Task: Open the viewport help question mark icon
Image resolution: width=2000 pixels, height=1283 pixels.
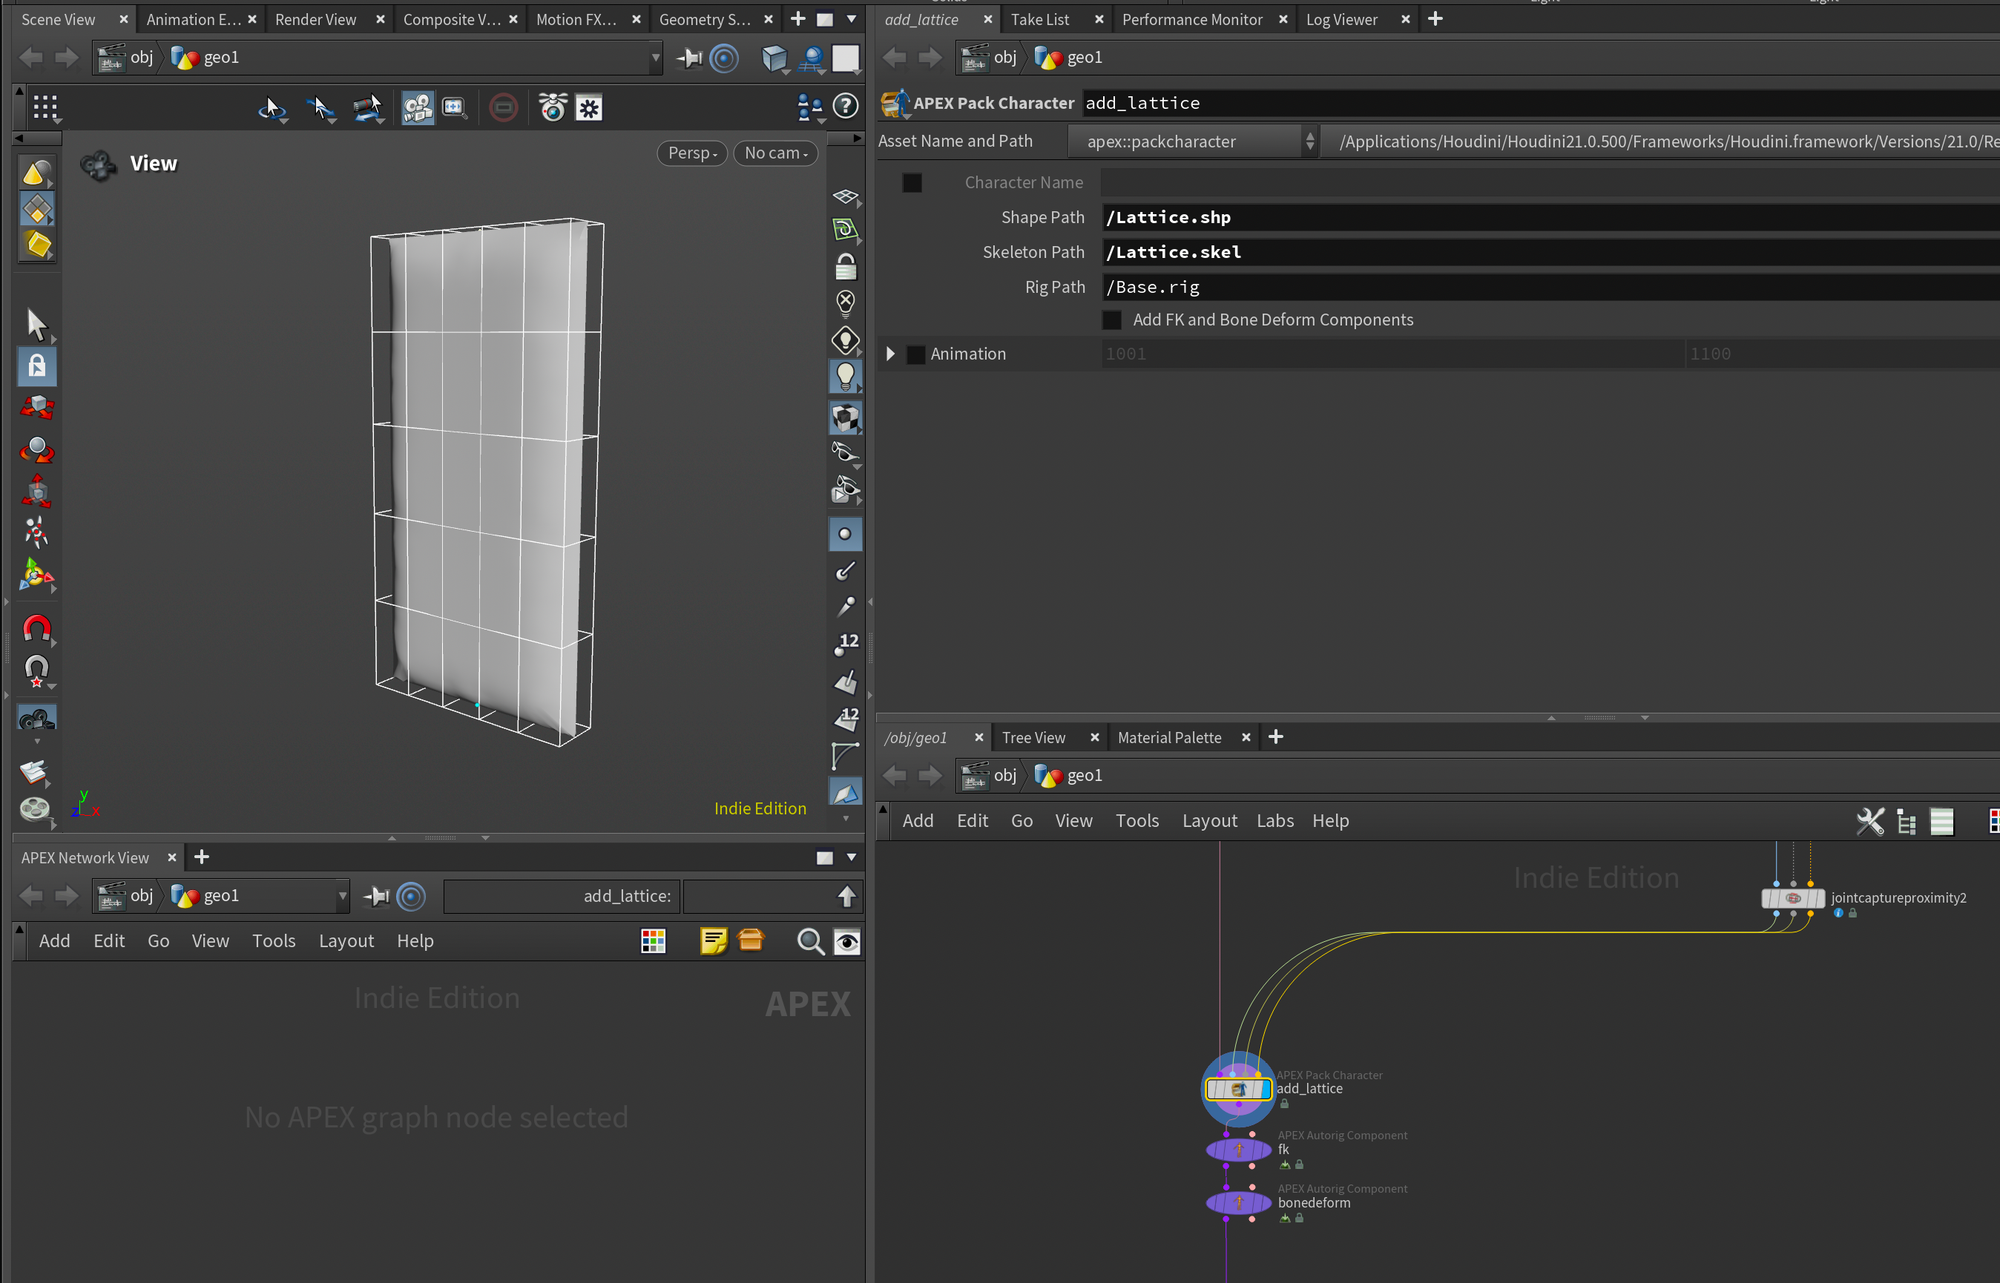Action: tap(846, 106)
